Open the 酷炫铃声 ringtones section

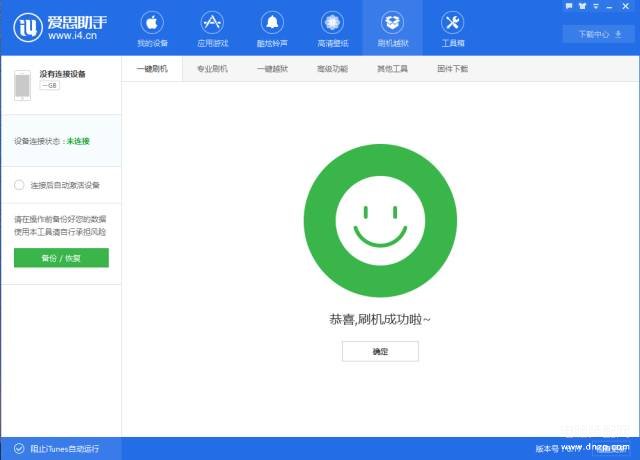(272, 29)
